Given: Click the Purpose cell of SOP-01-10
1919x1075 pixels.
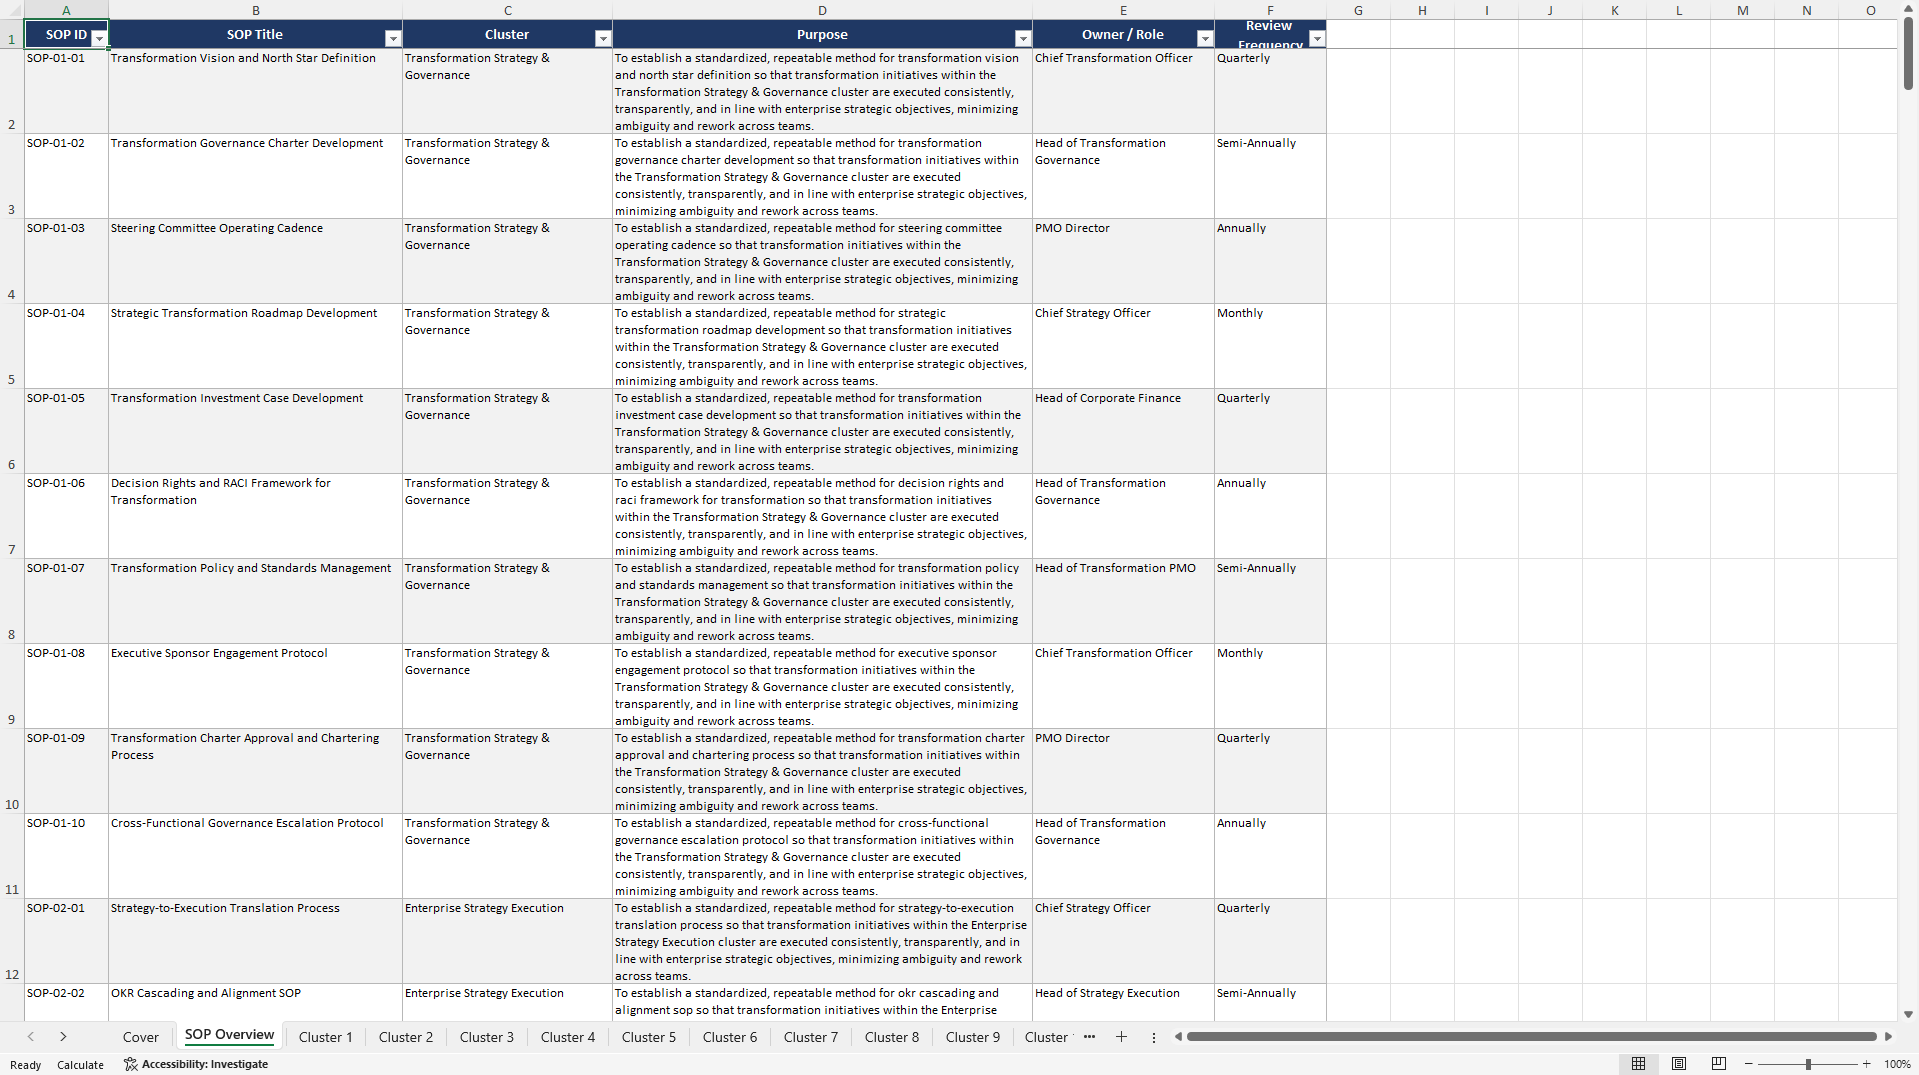Looking at the screenshot, I should point(822,856).
